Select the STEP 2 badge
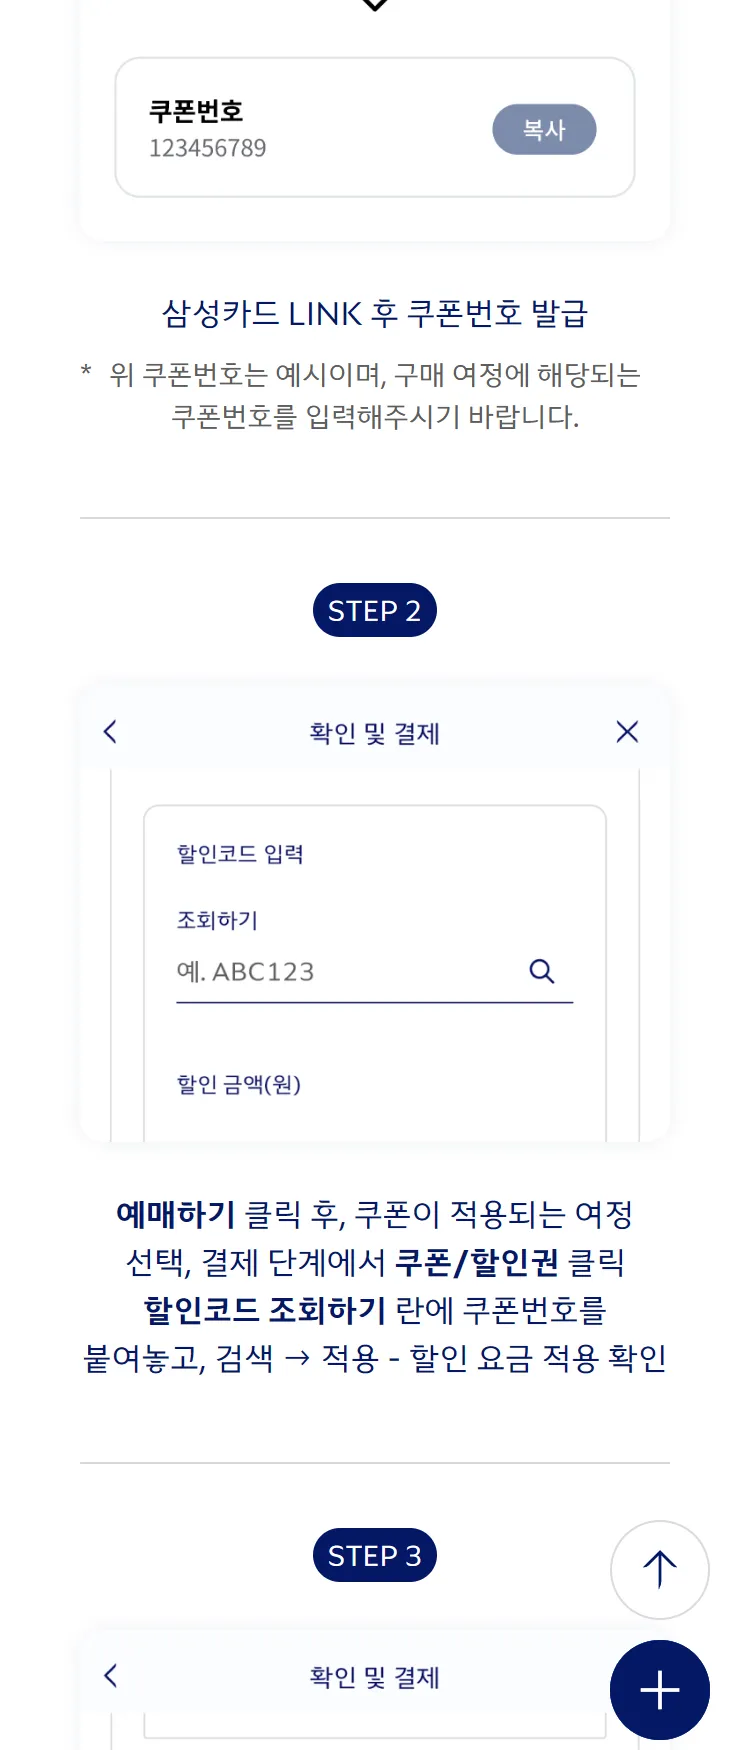The height and width of the screenshot is (1750, 750). coord(374,611)
